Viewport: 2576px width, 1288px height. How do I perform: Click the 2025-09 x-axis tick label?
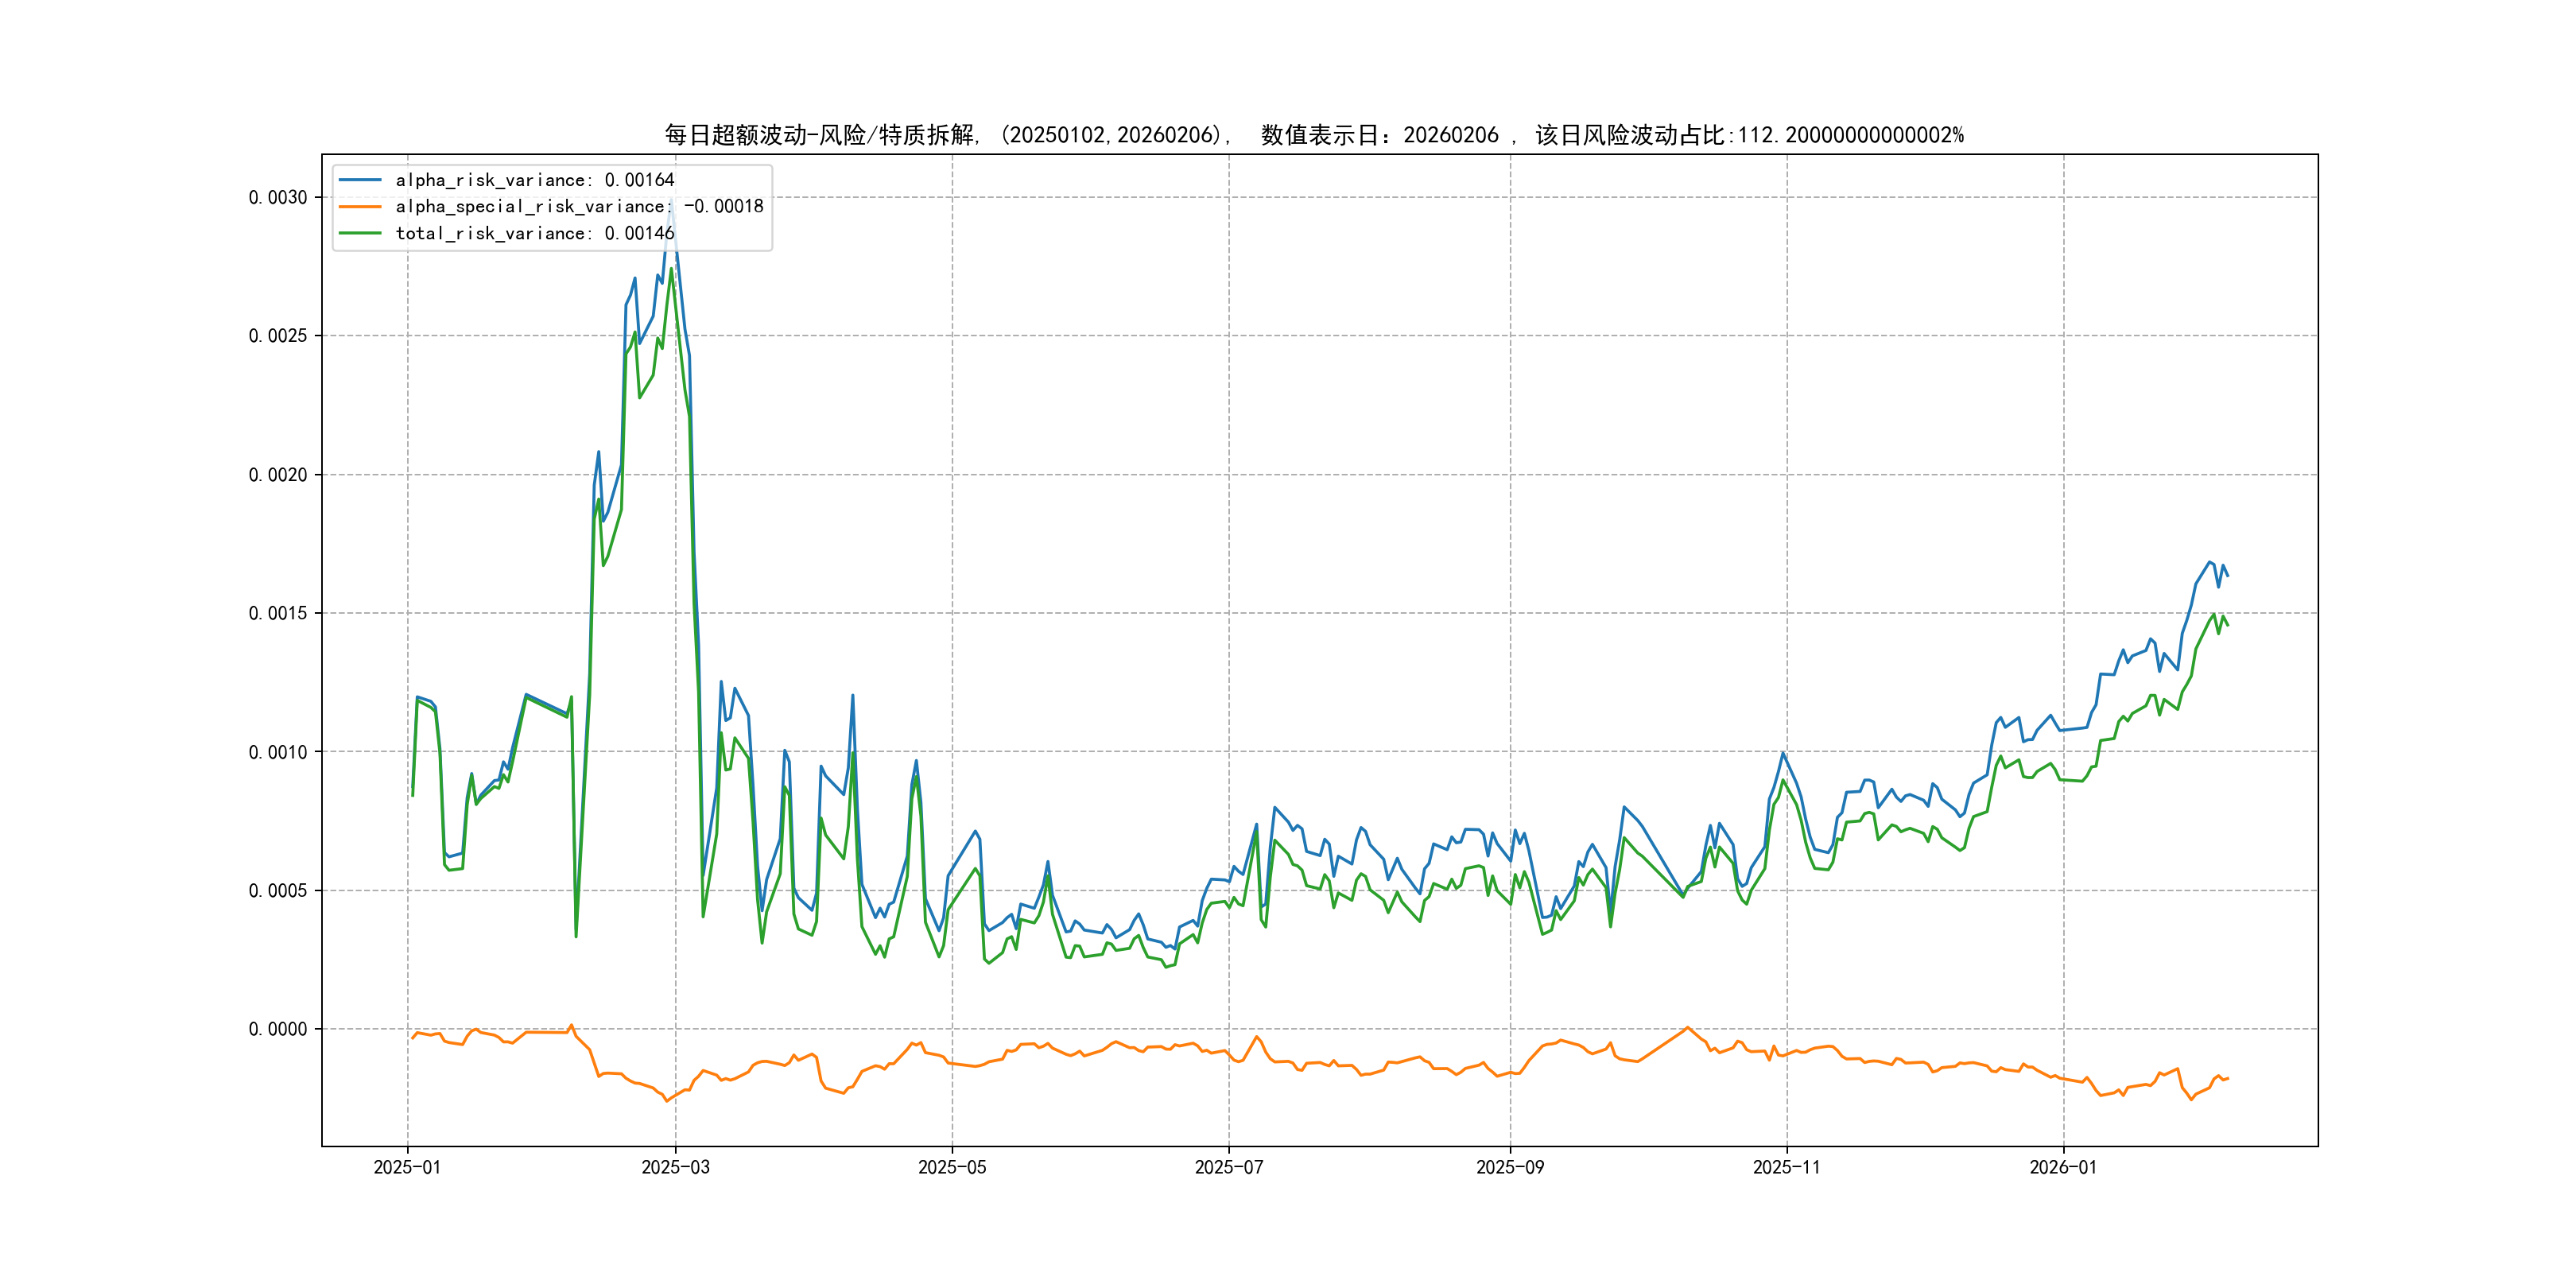point(1510,1167)
